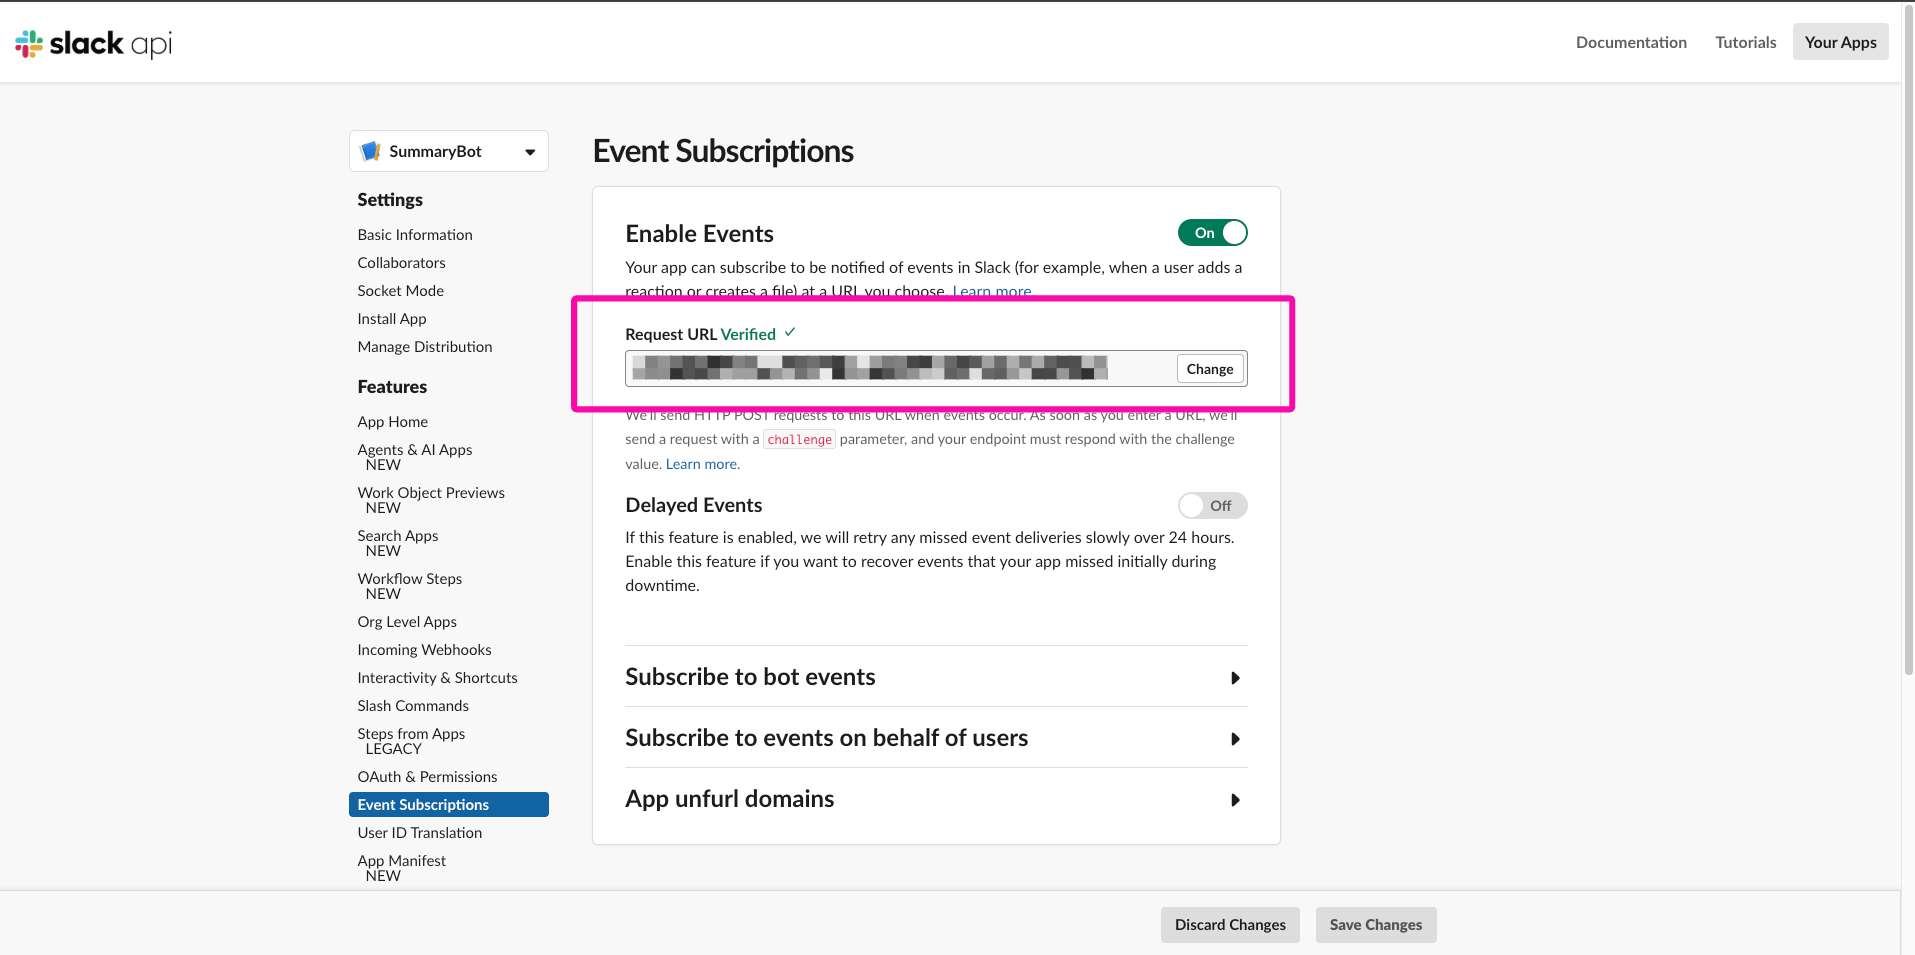Open the Documentation nav item
This screenshot has width=1915, height=955.
coord(1630,42)
